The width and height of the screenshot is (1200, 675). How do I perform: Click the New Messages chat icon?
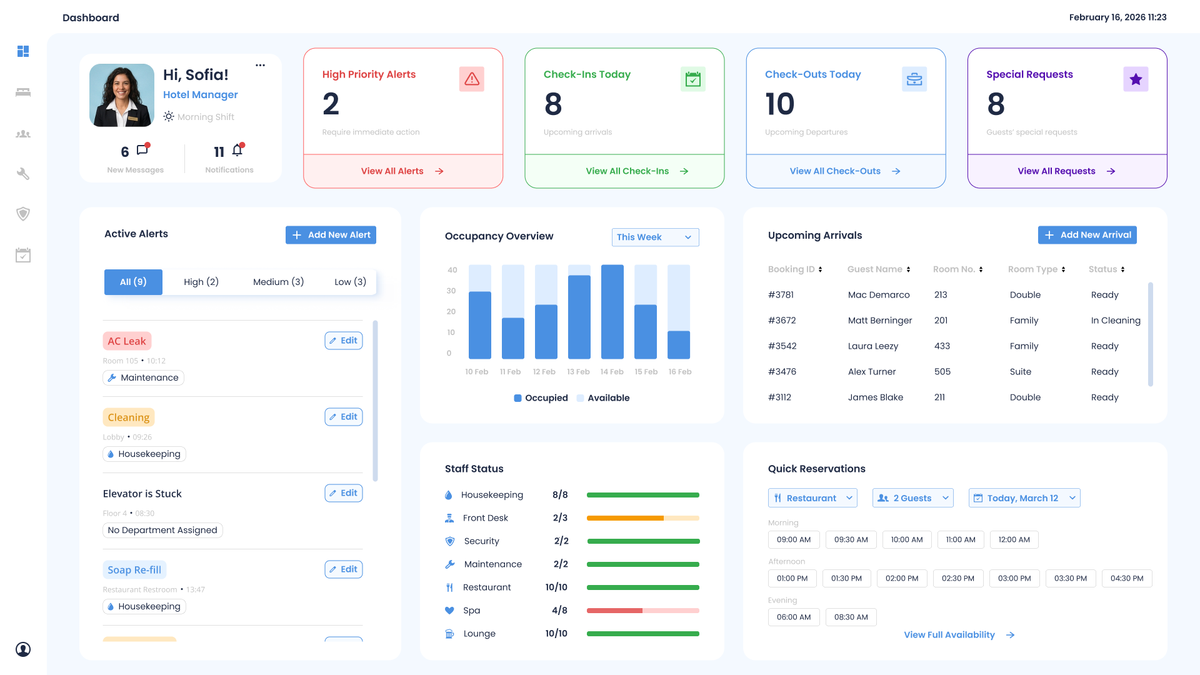pos(142,151)
